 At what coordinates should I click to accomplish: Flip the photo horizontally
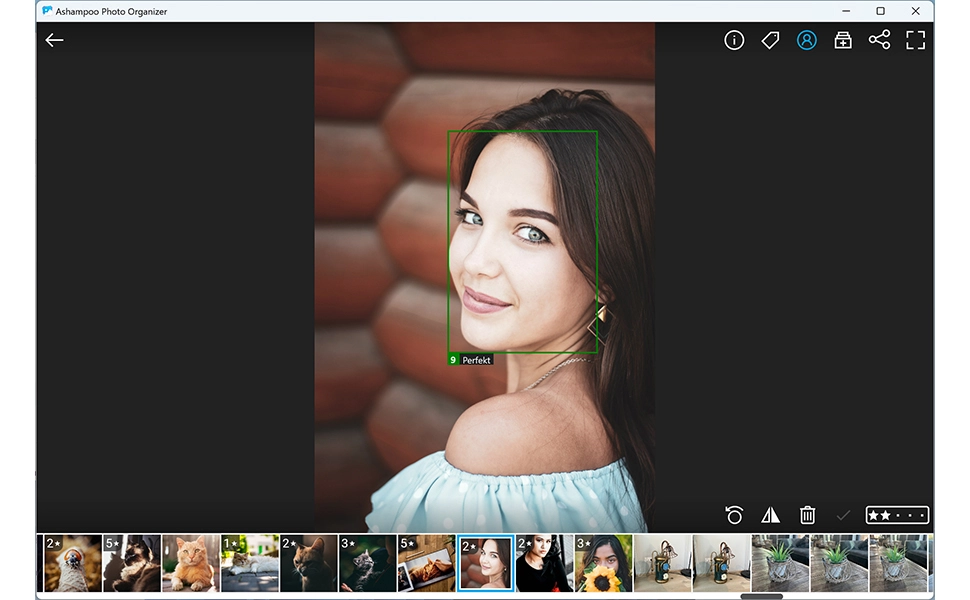pos(770,513)
